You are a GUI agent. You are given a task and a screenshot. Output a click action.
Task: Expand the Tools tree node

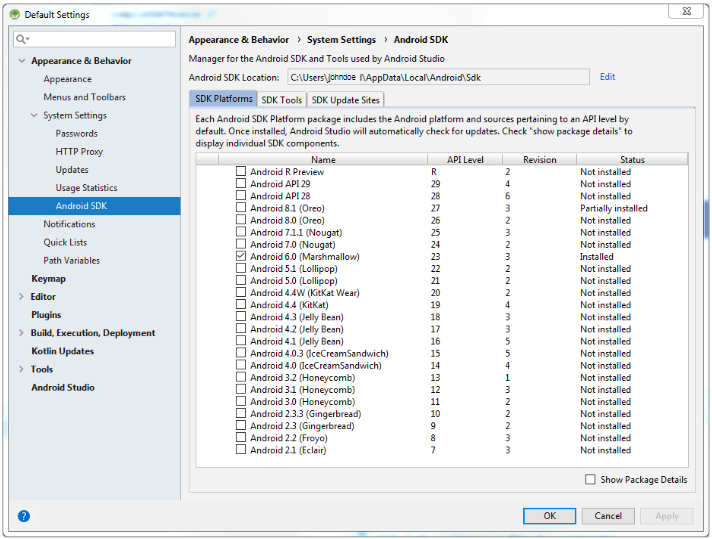pos(21,369)
